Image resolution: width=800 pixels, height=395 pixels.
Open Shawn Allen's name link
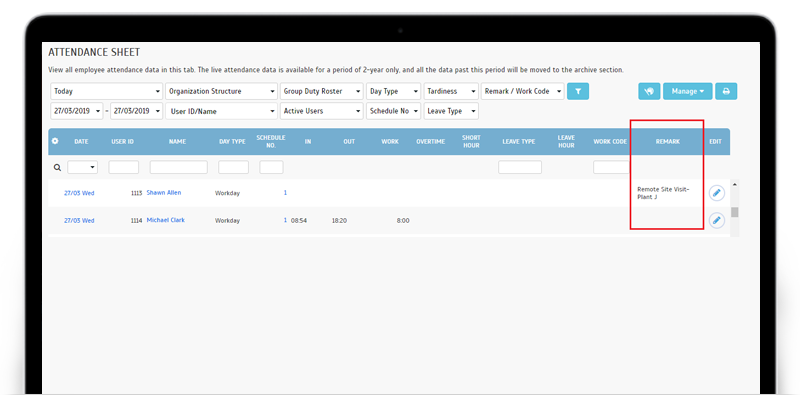(164, 193)
